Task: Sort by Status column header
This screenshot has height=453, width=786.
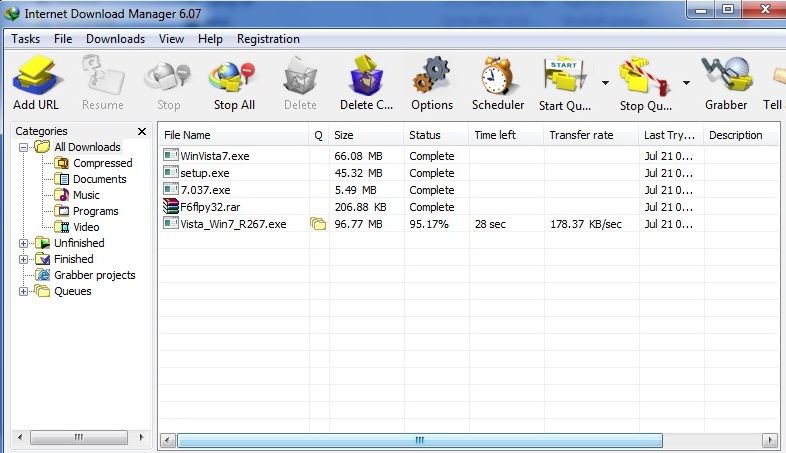Action: point(436,135)
